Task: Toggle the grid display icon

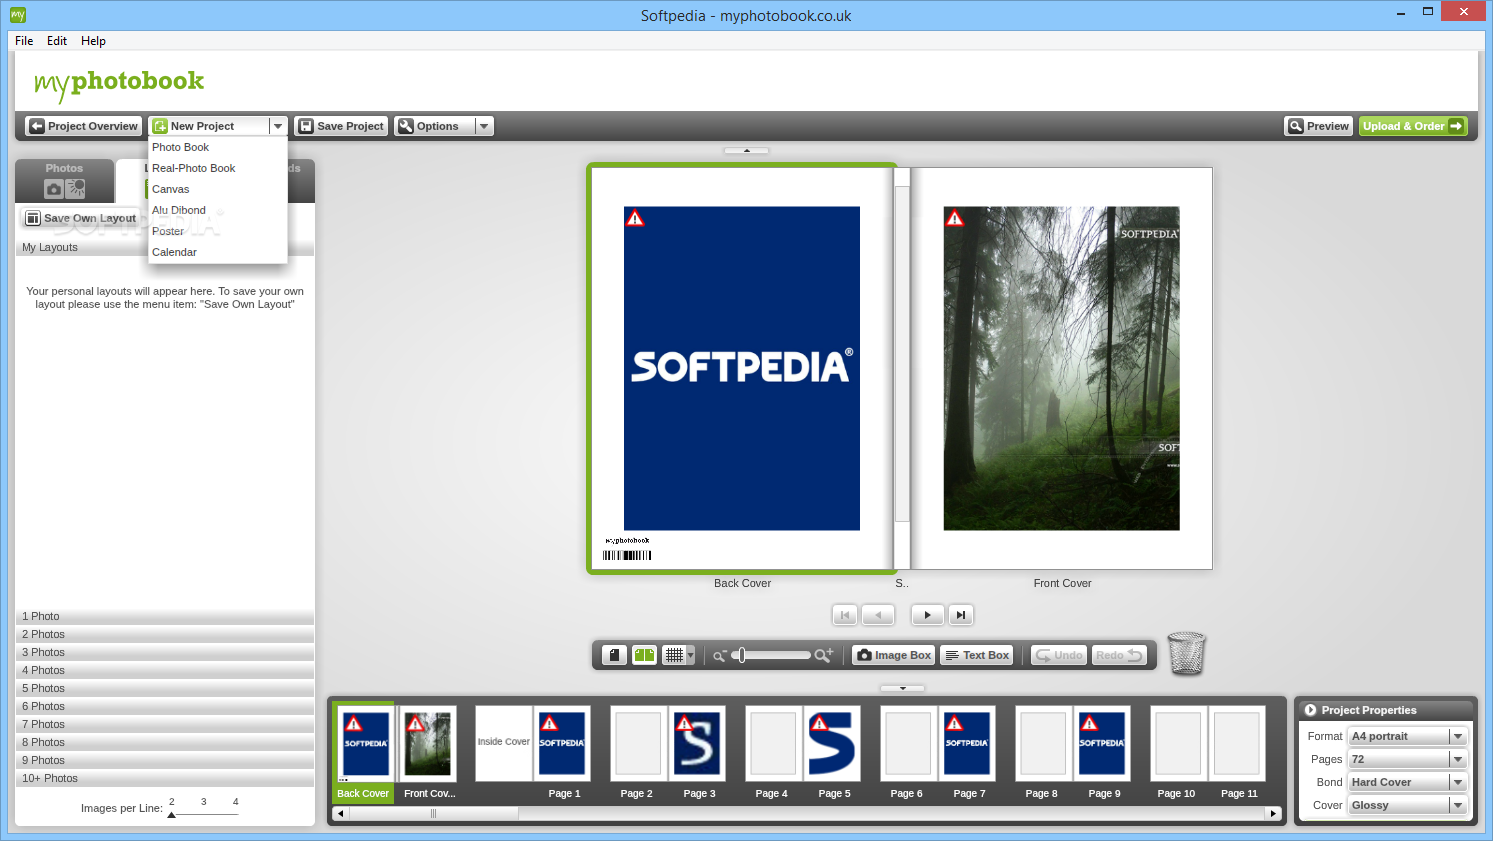Action: tap(675, 655)
